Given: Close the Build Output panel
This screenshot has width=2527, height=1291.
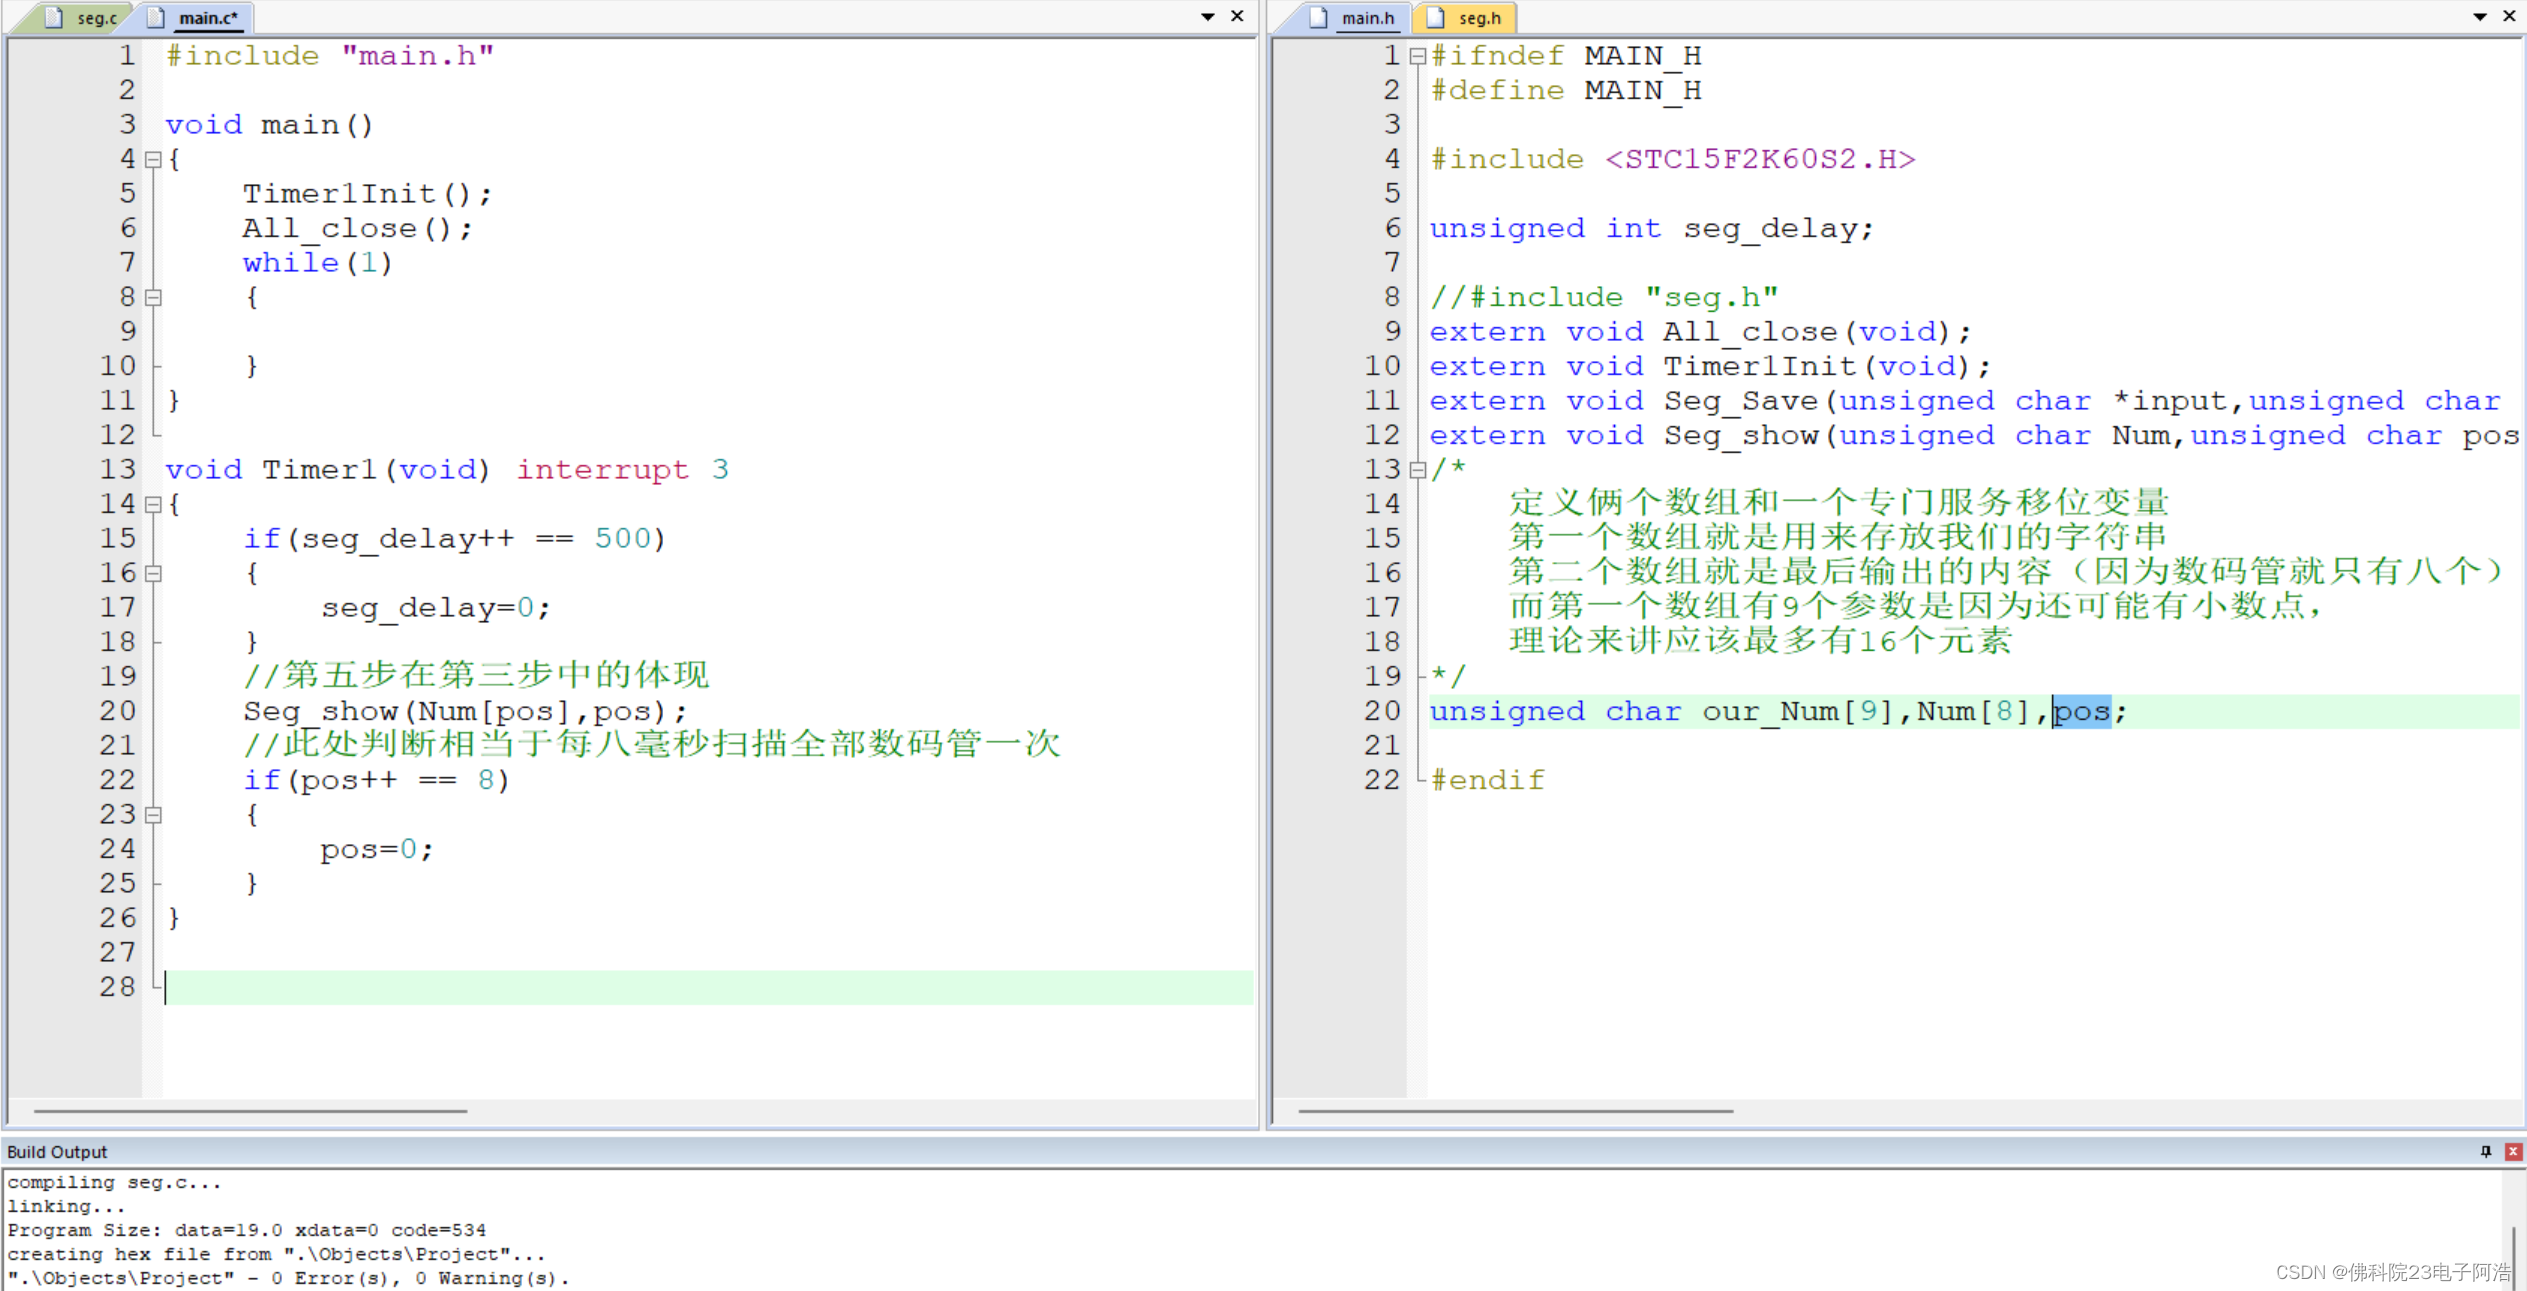Looking at the screenshot, I should coord(2512,1151).
